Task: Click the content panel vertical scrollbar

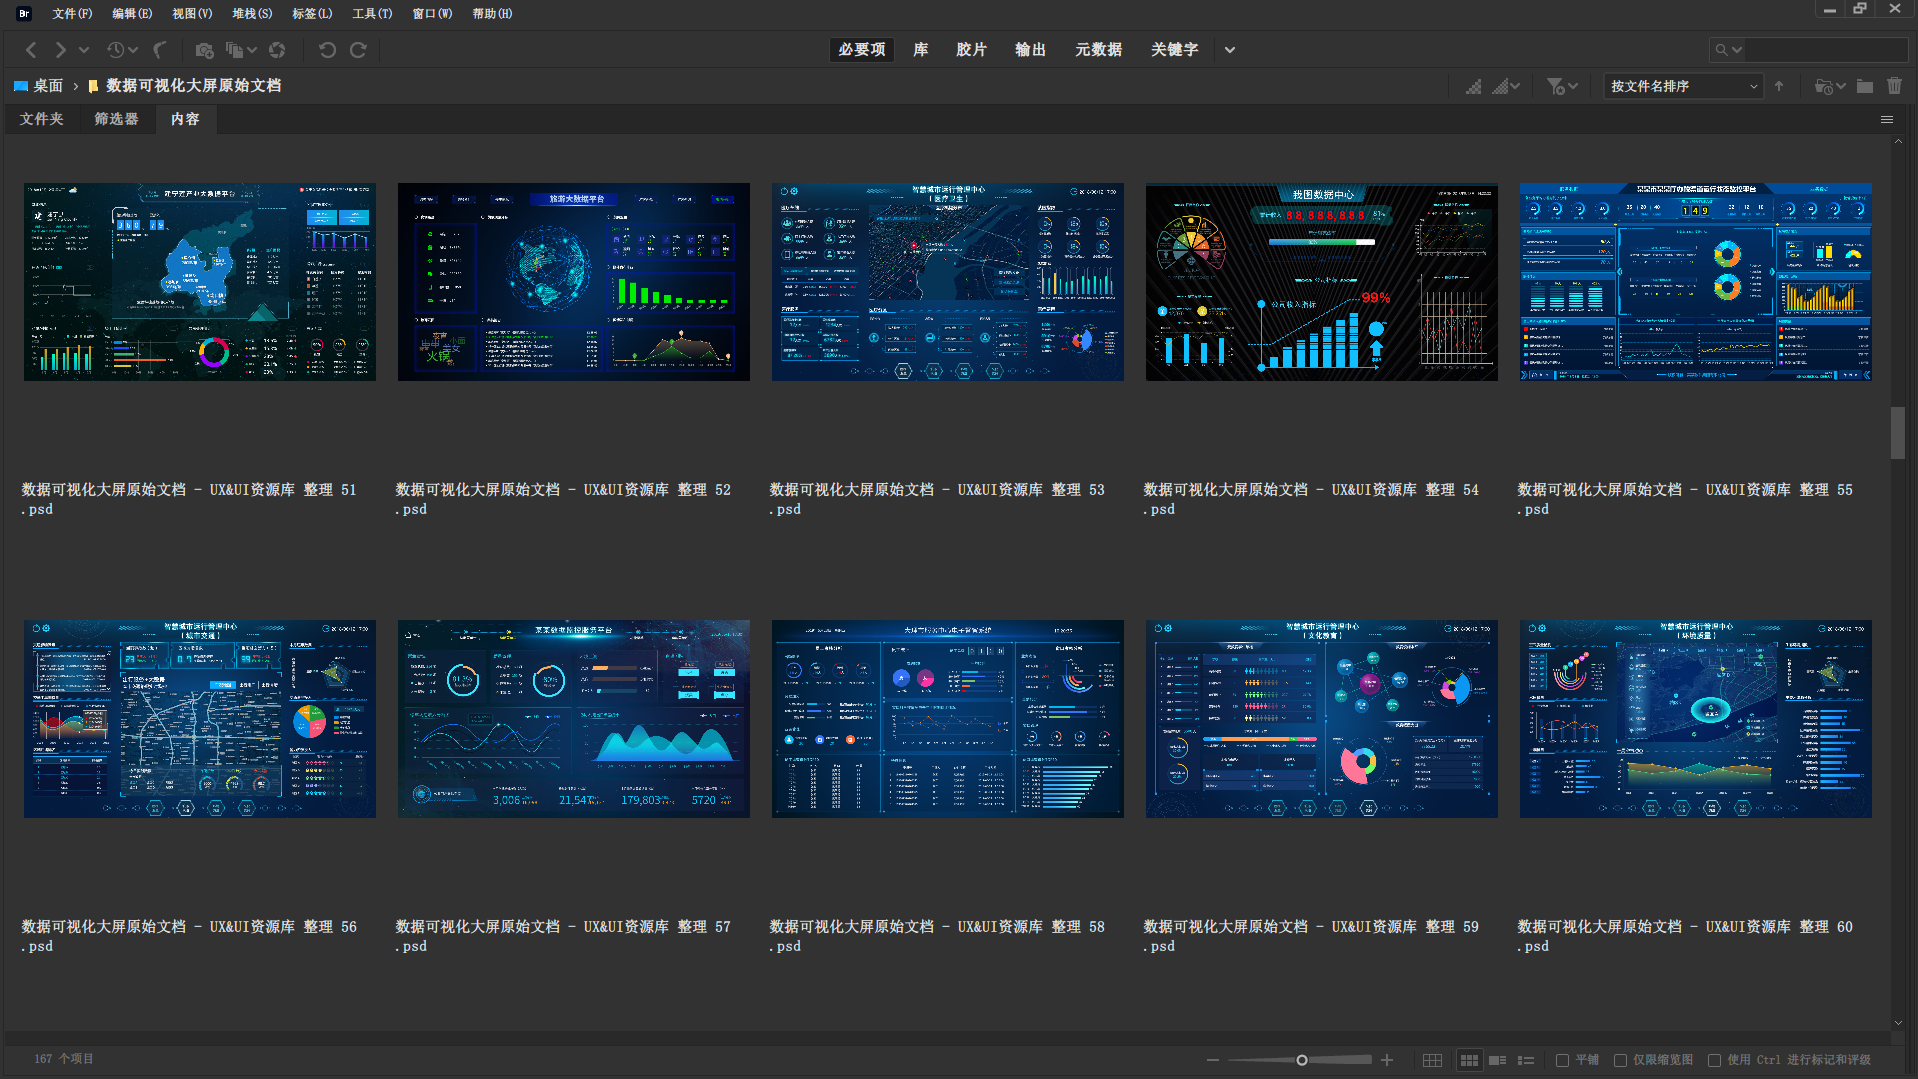Action: click(x=1898, y=433)
